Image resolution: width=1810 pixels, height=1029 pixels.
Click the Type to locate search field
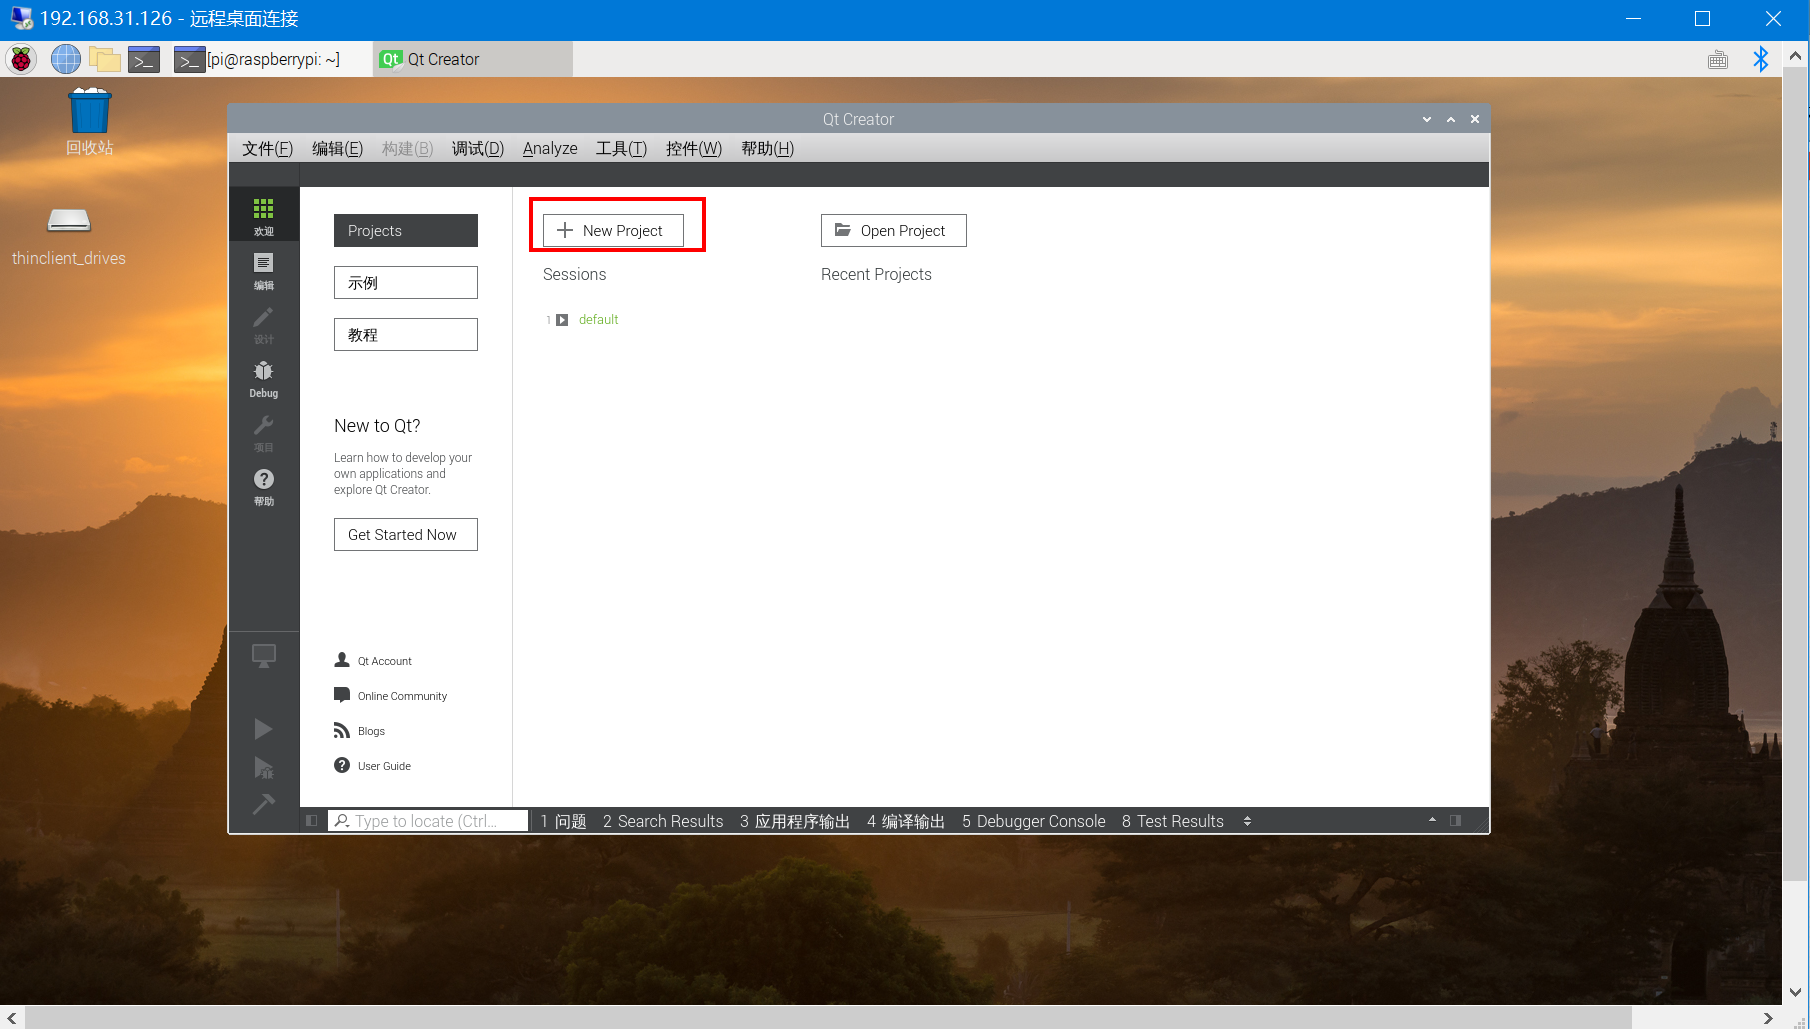[428, 821]
